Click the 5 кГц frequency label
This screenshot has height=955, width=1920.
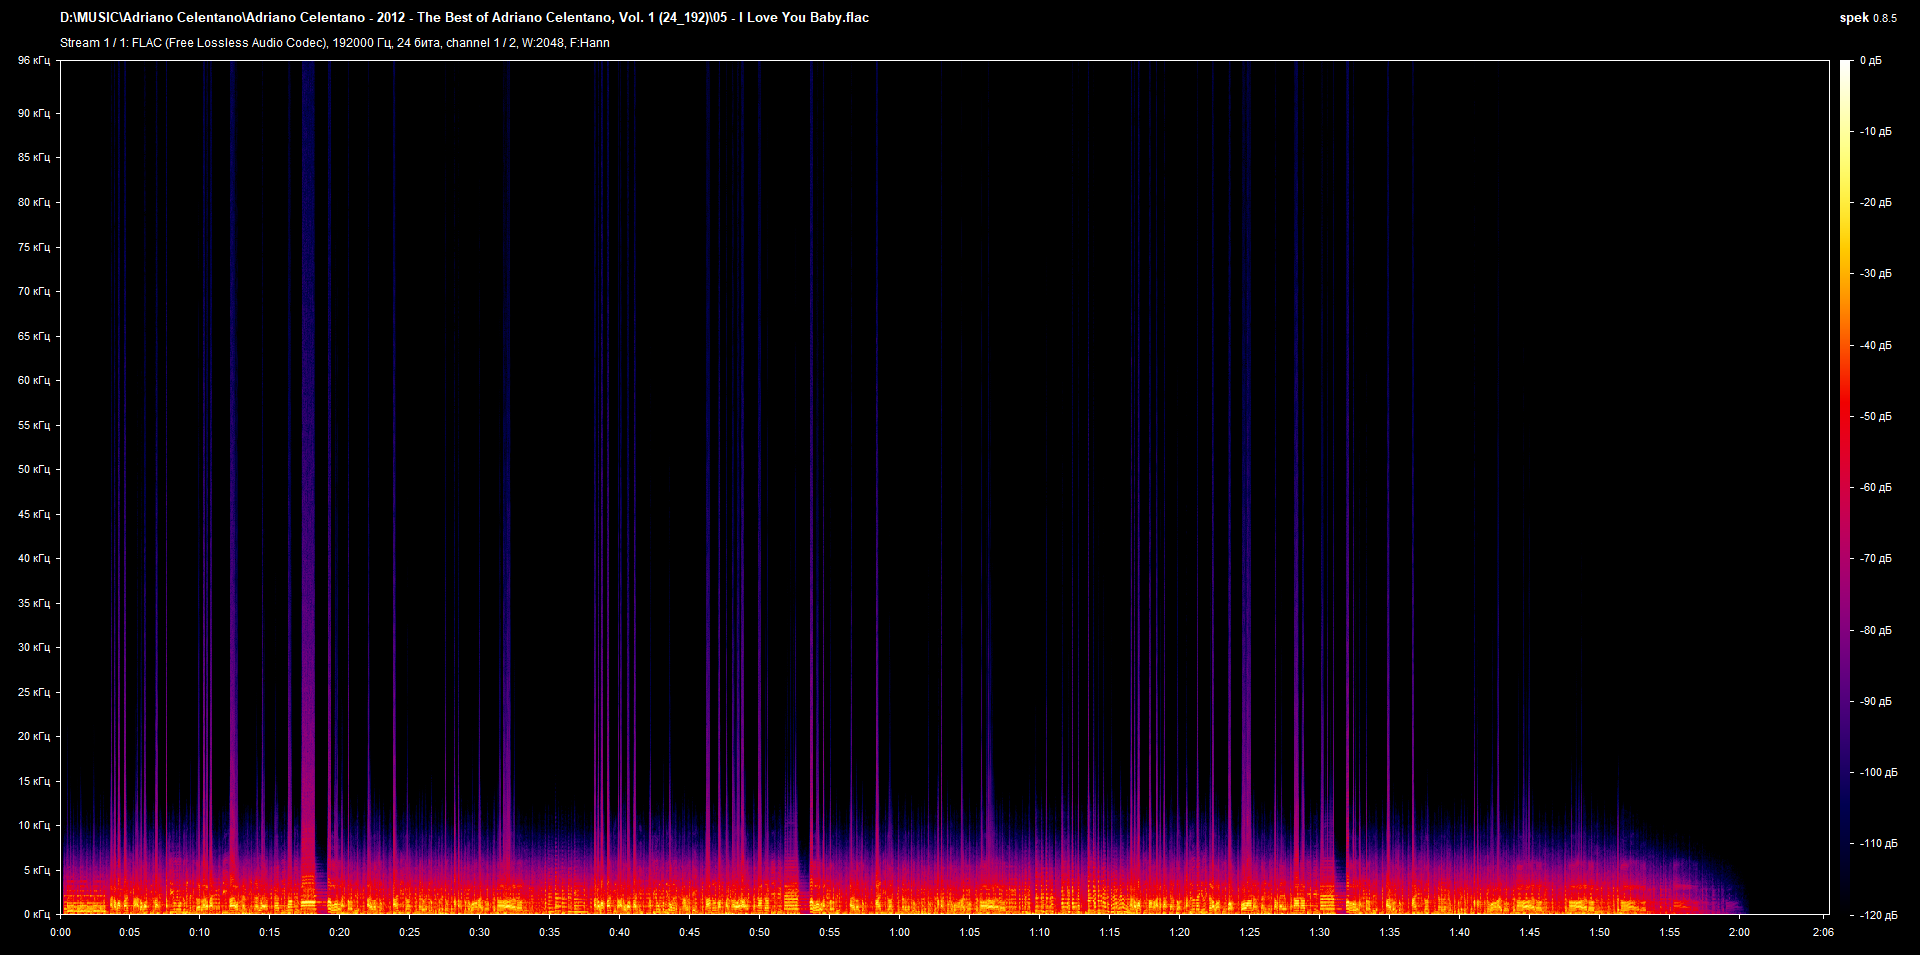(x=36, y=870)
